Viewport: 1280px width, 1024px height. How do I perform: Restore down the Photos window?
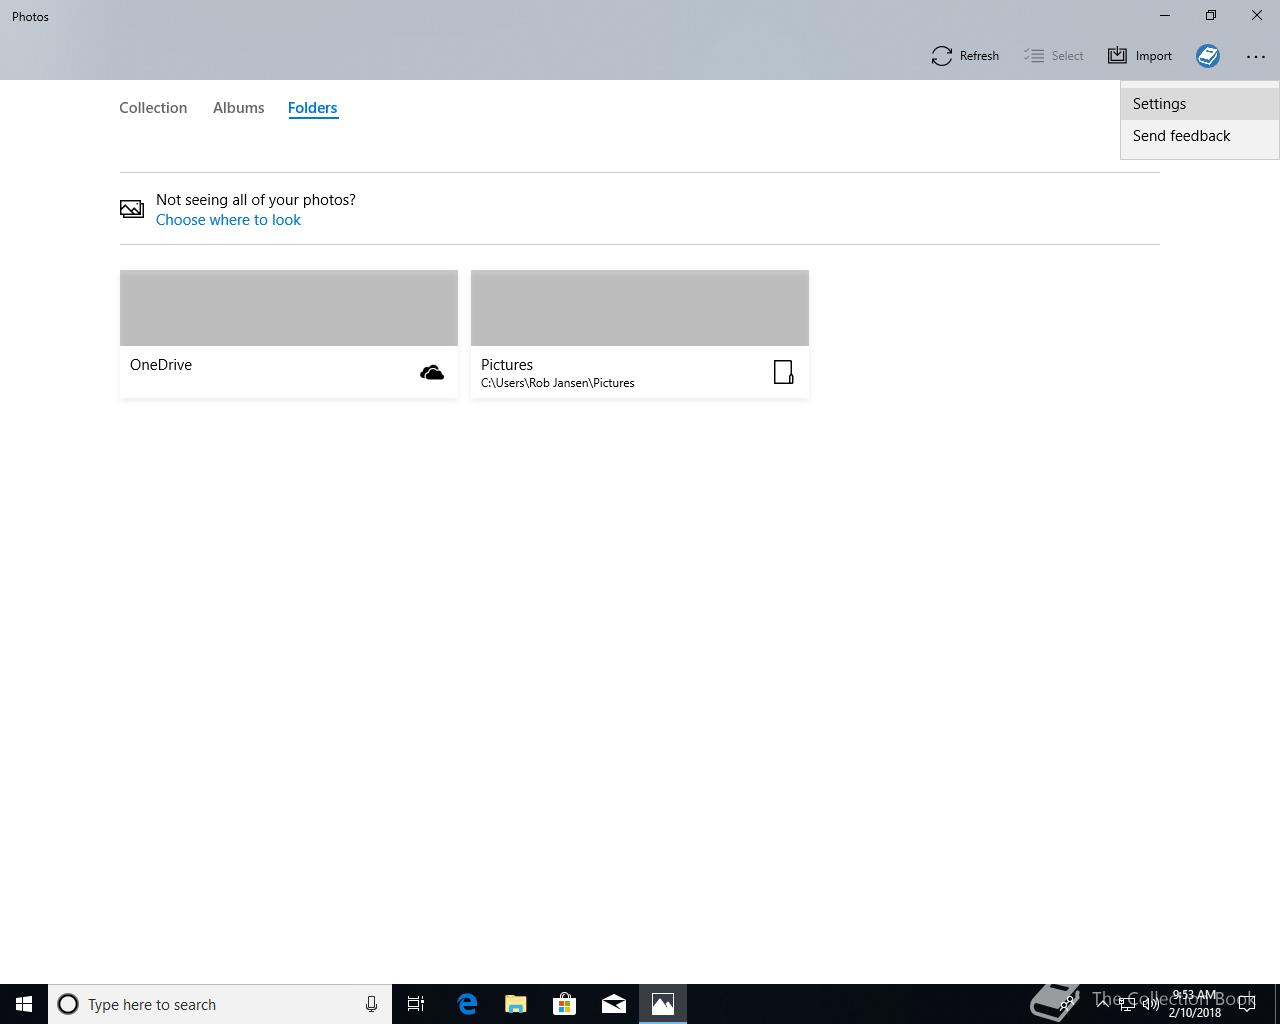pos(1211,16)
